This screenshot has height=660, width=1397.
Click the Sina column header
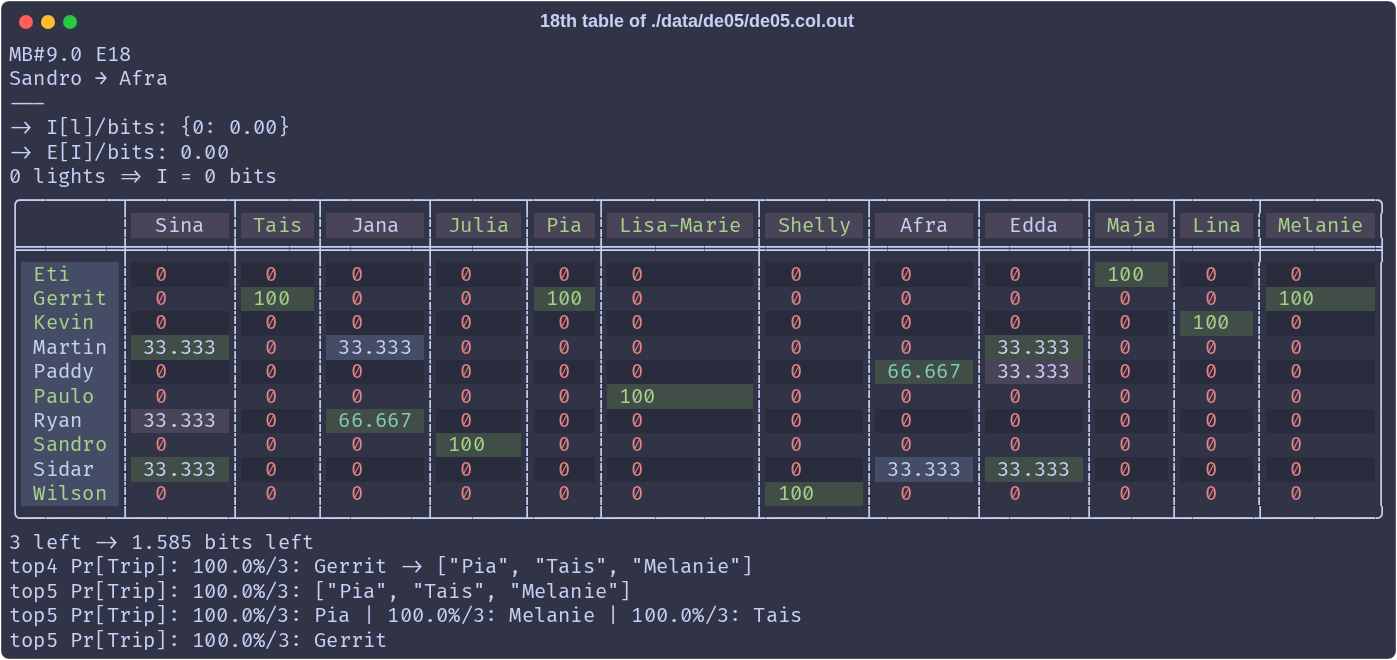point(180,225)
